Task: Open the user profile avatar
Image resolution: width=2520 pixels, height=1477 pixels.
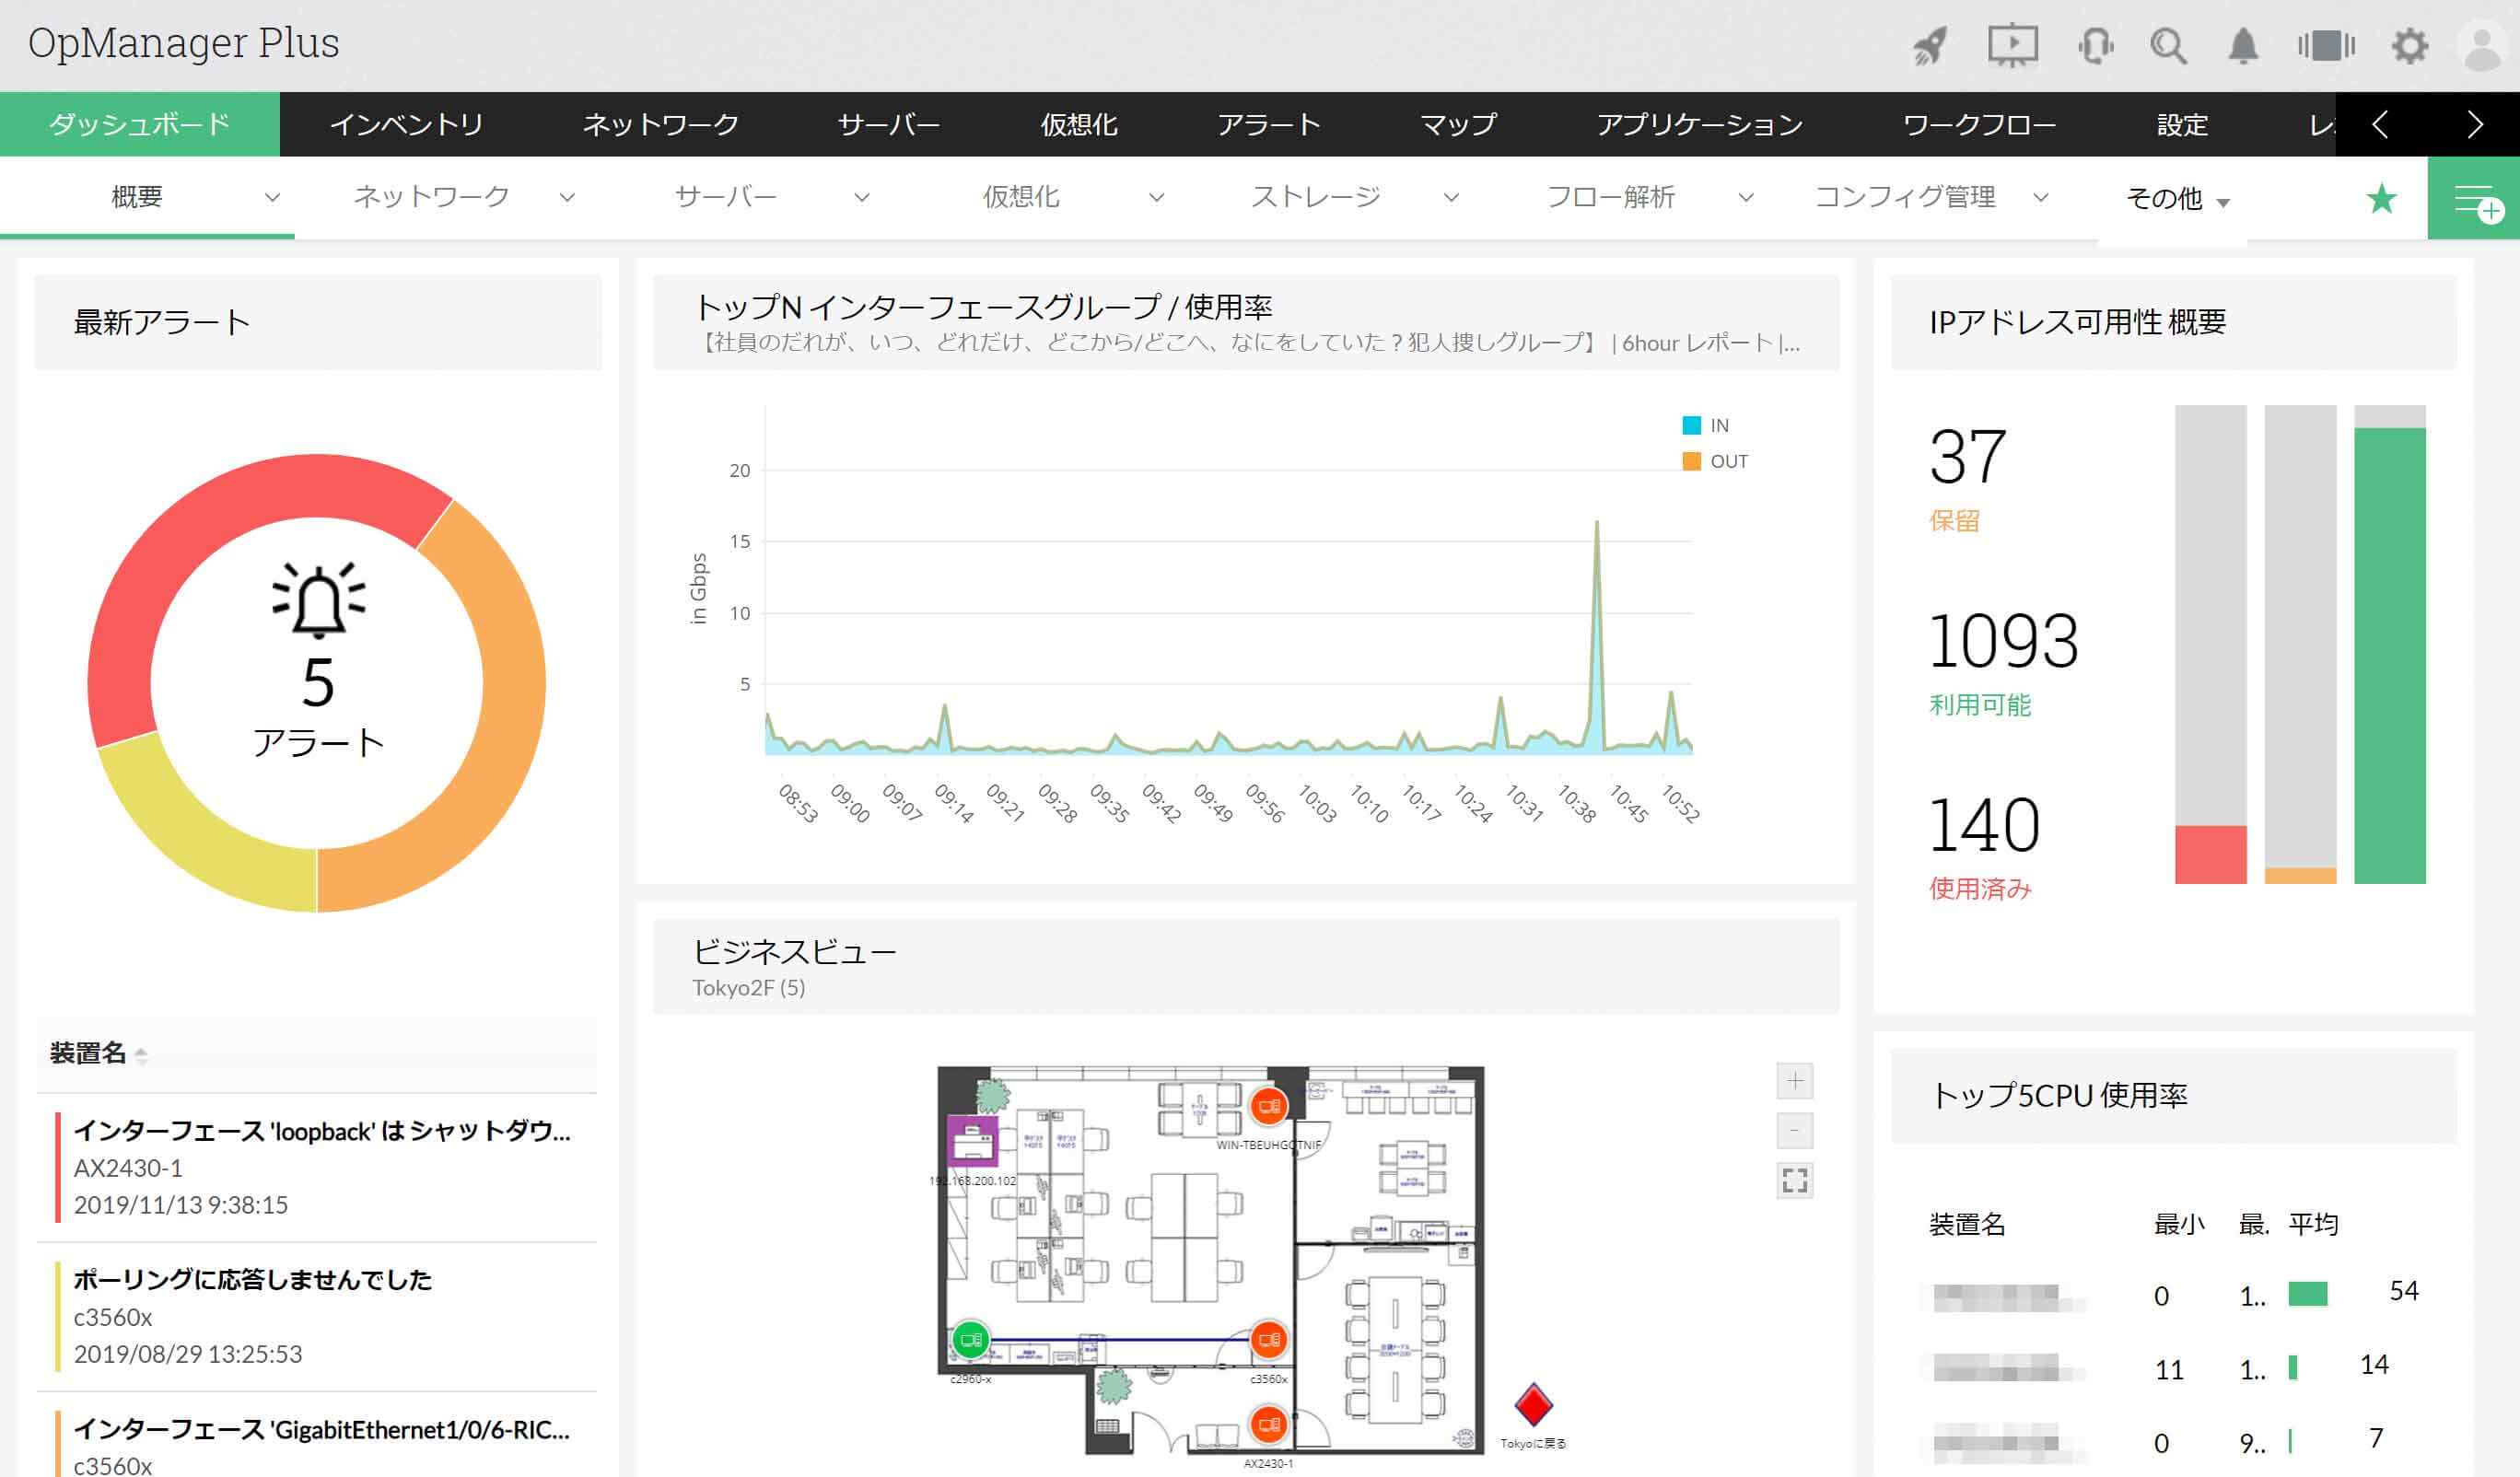Action: (x=2482, y=46)
